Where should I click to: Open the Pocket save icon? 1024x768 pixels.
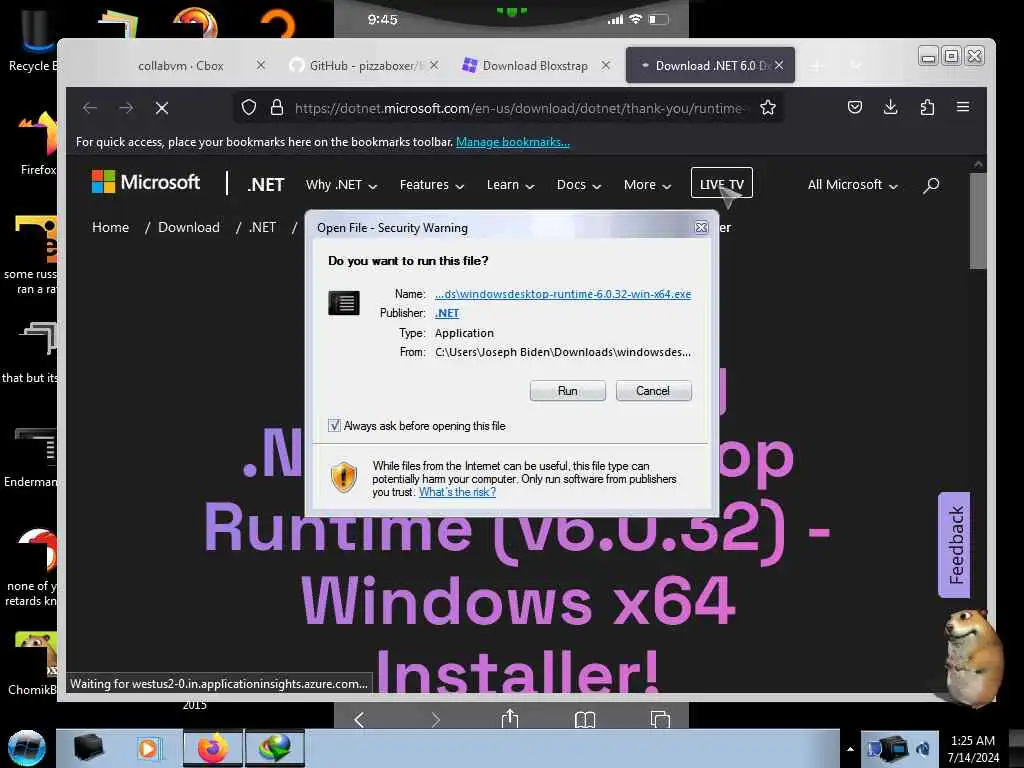tap(855, 107)
